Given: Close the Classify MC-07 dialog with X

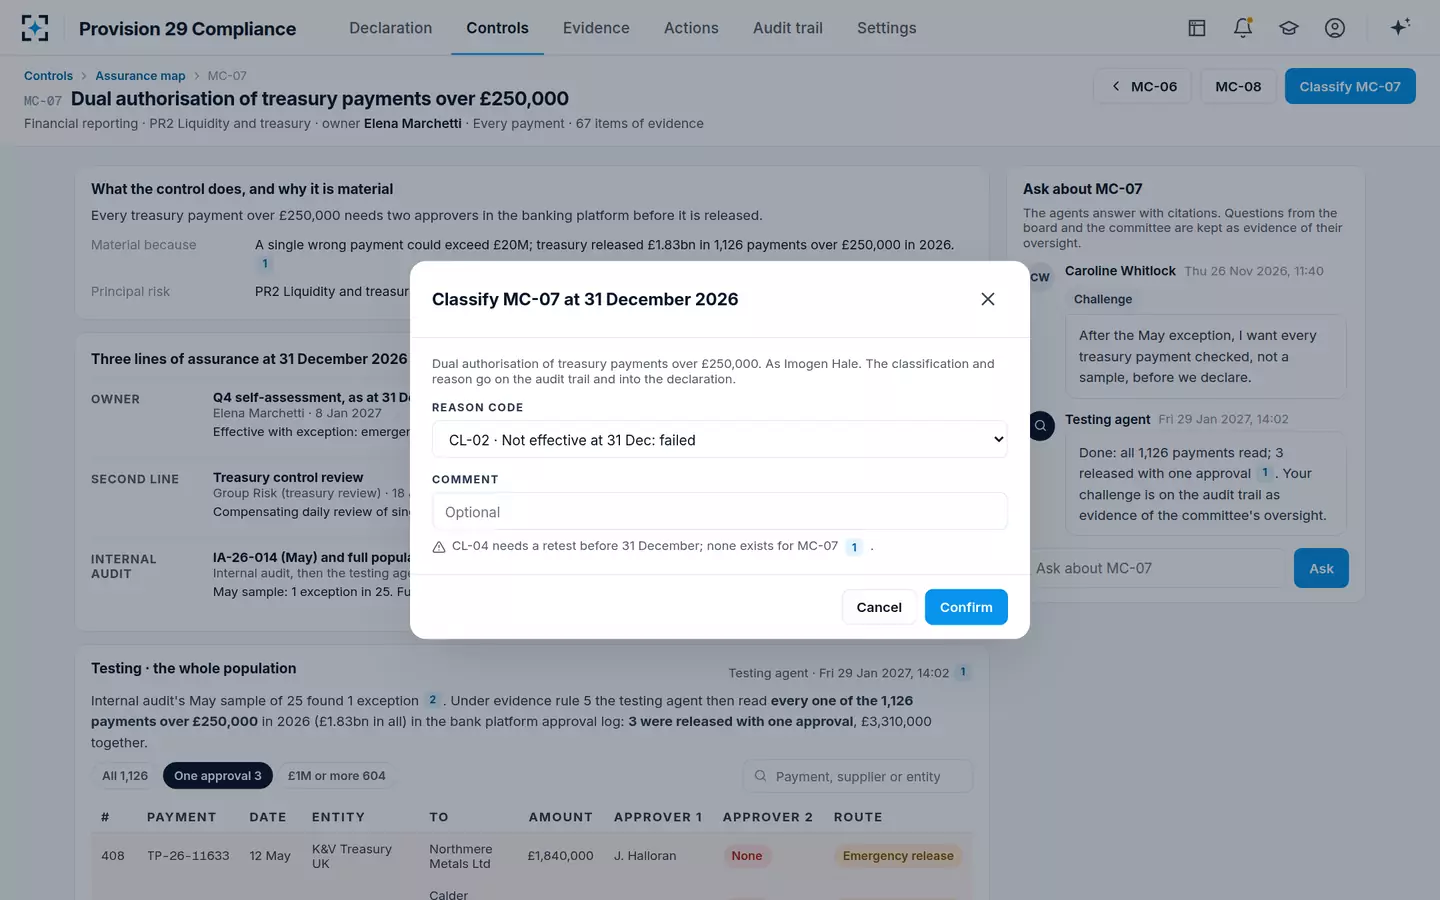Looking at the screenshot, I should pos(988,299).
